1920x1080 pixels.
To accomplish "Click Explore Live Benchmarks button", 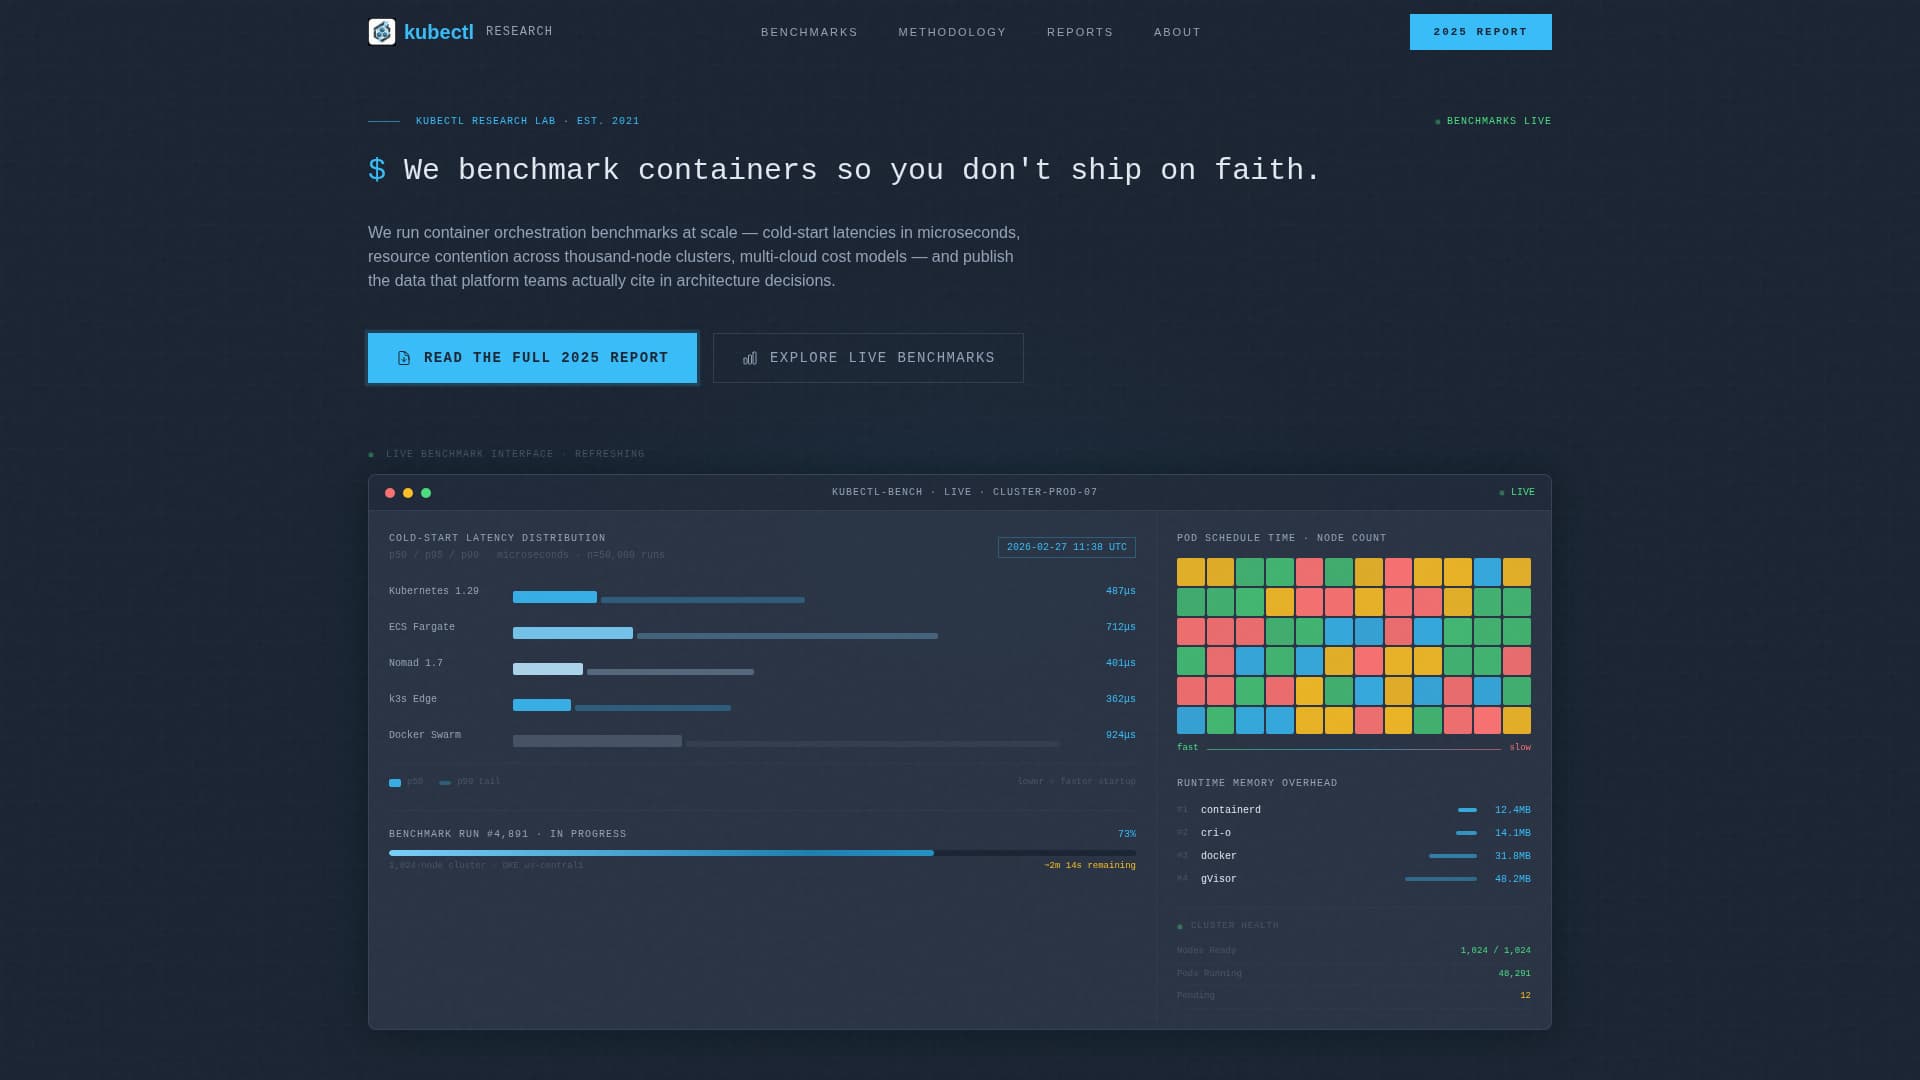I will coord(868,358).
